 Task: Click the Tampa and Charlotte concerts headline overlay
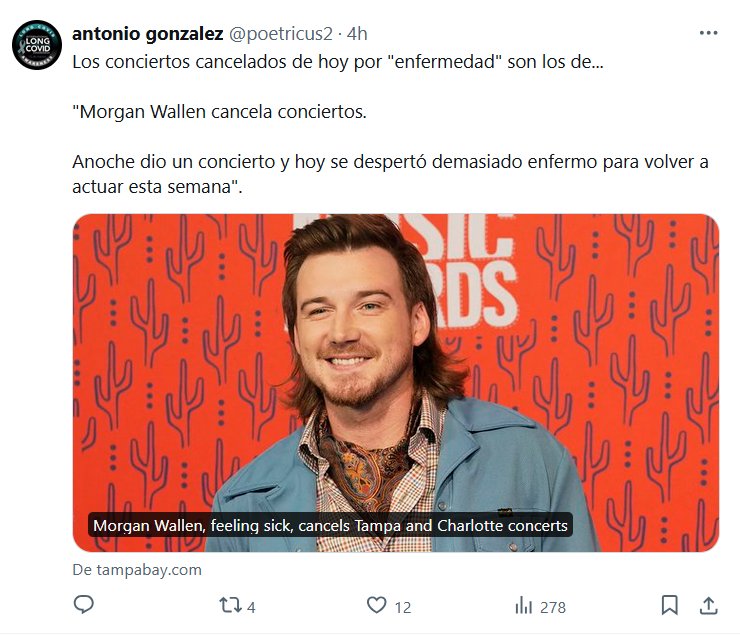(x=330, y=525)
